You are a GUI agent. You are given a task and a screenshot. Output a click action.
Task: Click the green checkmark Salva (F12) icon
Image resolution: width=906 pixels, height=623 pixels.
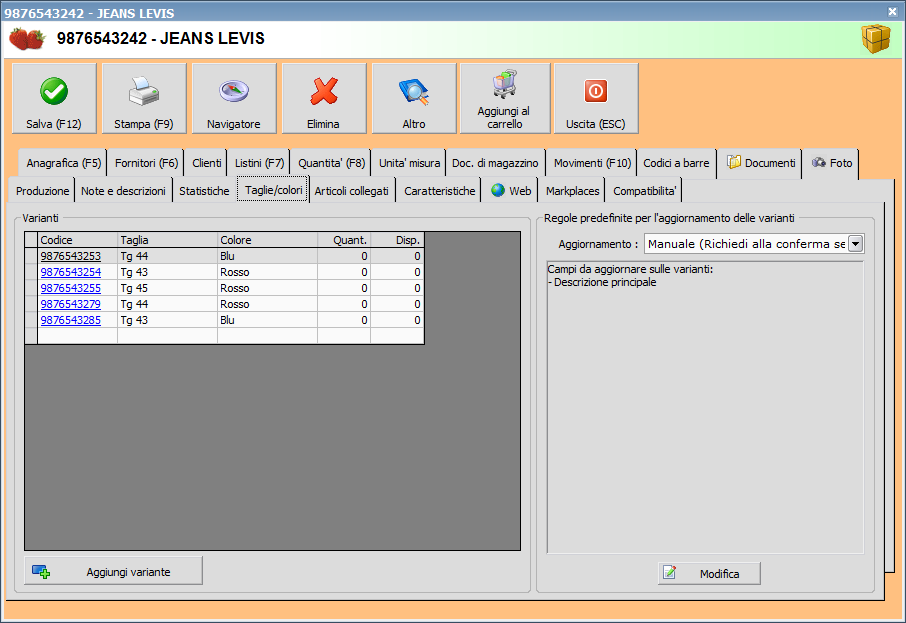54,91
